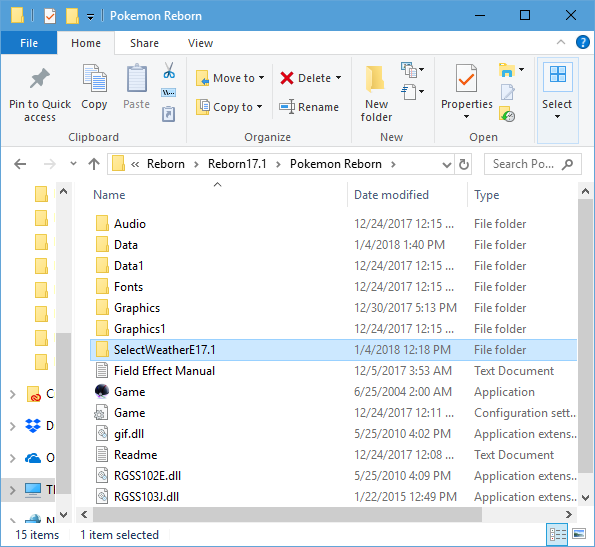Refresh the current folder view
Screen dimensions: 595x547
tap(463, 164)
